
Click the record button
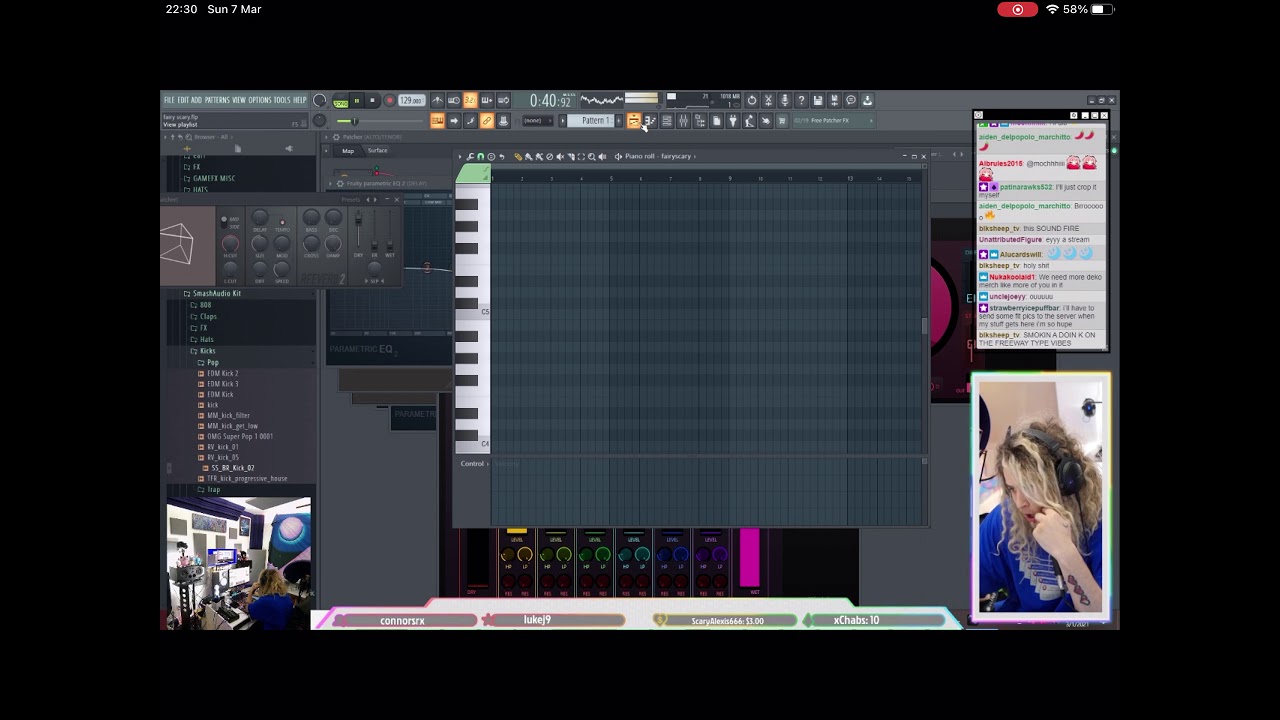coord(390,100)
